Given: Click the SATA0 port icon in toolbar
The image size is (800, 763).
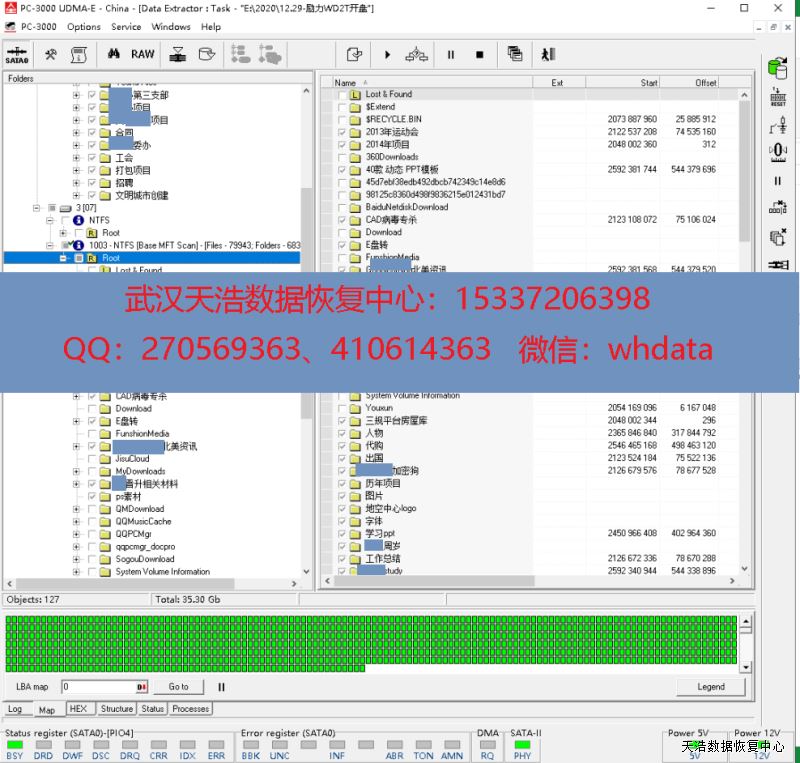Looking at the screenshot, I should [17, 54].
